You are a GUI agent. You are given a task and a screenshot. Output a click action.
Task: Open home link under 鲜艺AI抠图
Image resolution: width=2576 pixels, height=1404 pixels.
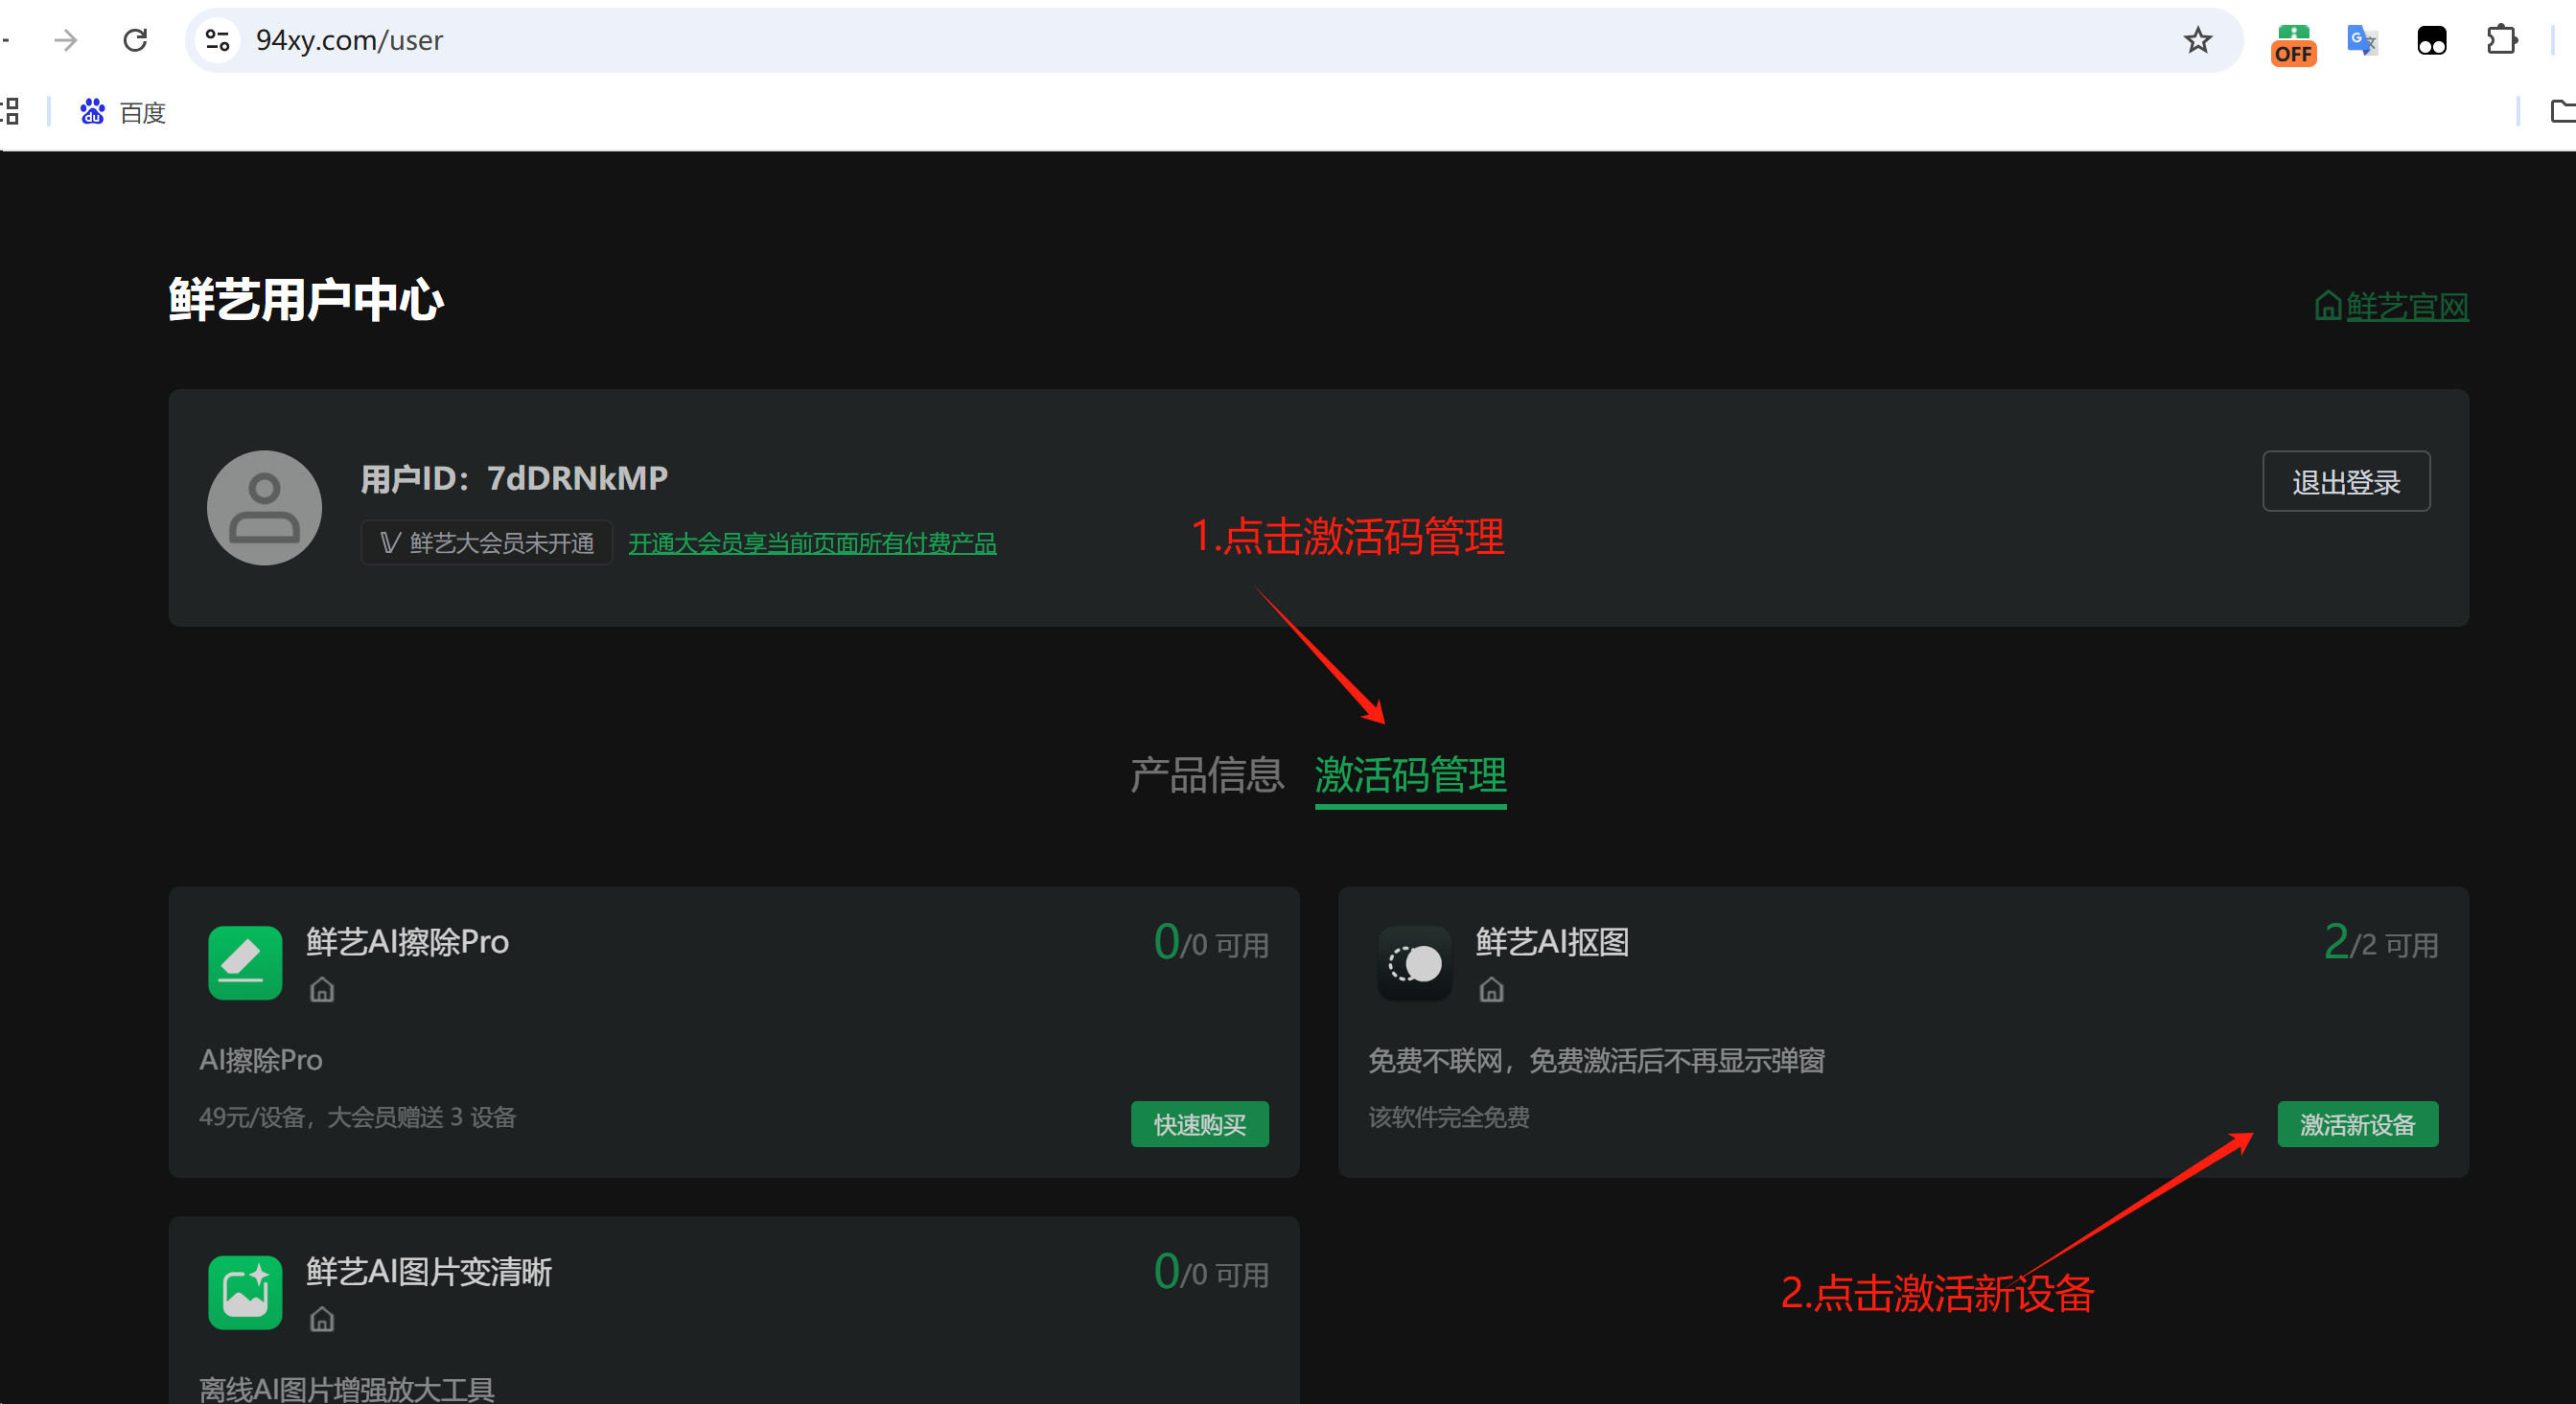click(1491, 990)
